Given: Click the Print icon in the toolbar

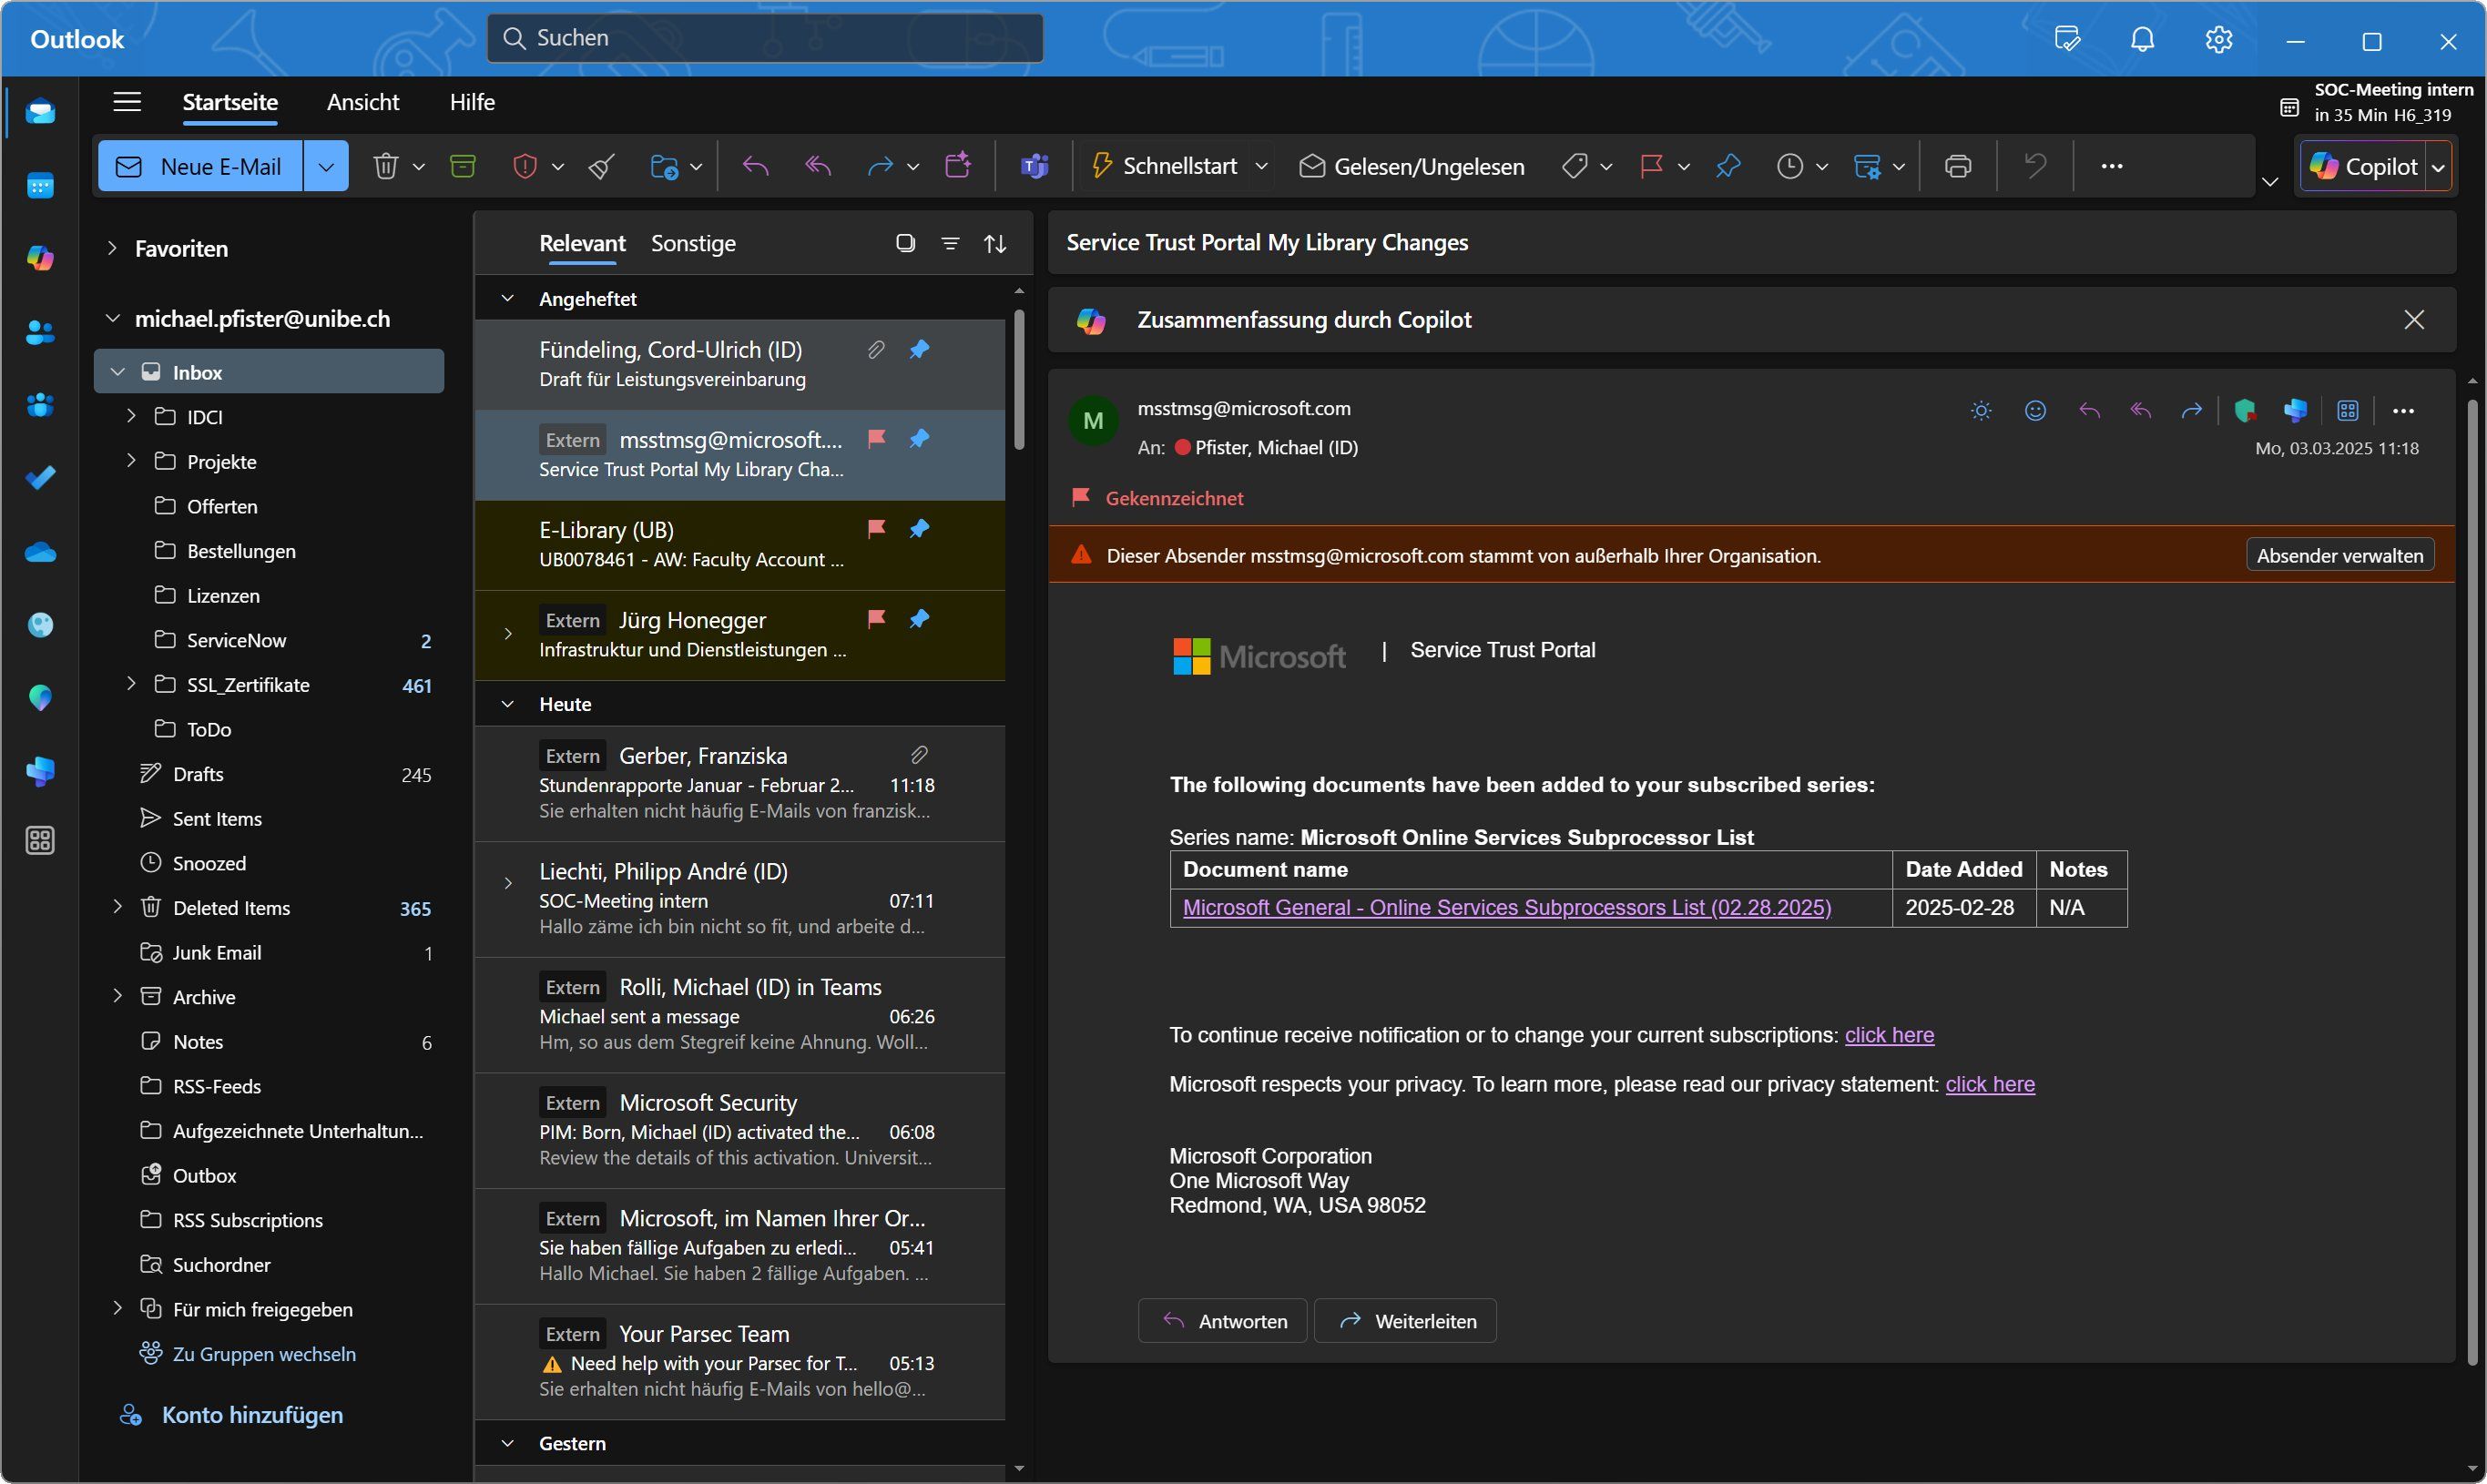Looking at the screenshot, I should click(x=1957, y=166).
